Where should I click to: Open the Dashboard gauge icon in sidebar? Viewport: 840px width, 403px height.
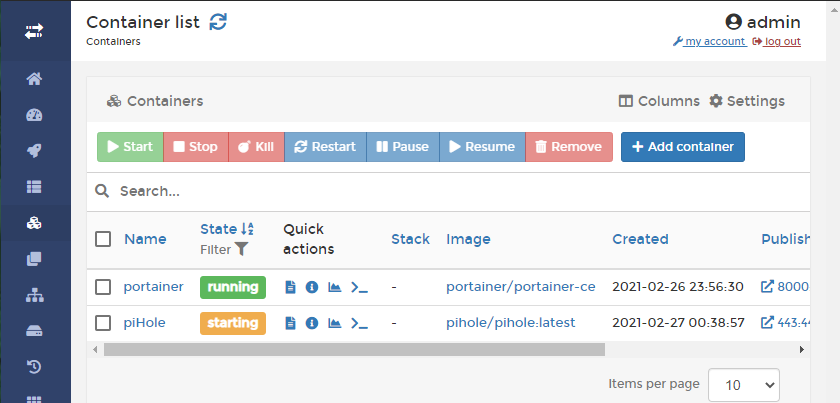(34, 115)
